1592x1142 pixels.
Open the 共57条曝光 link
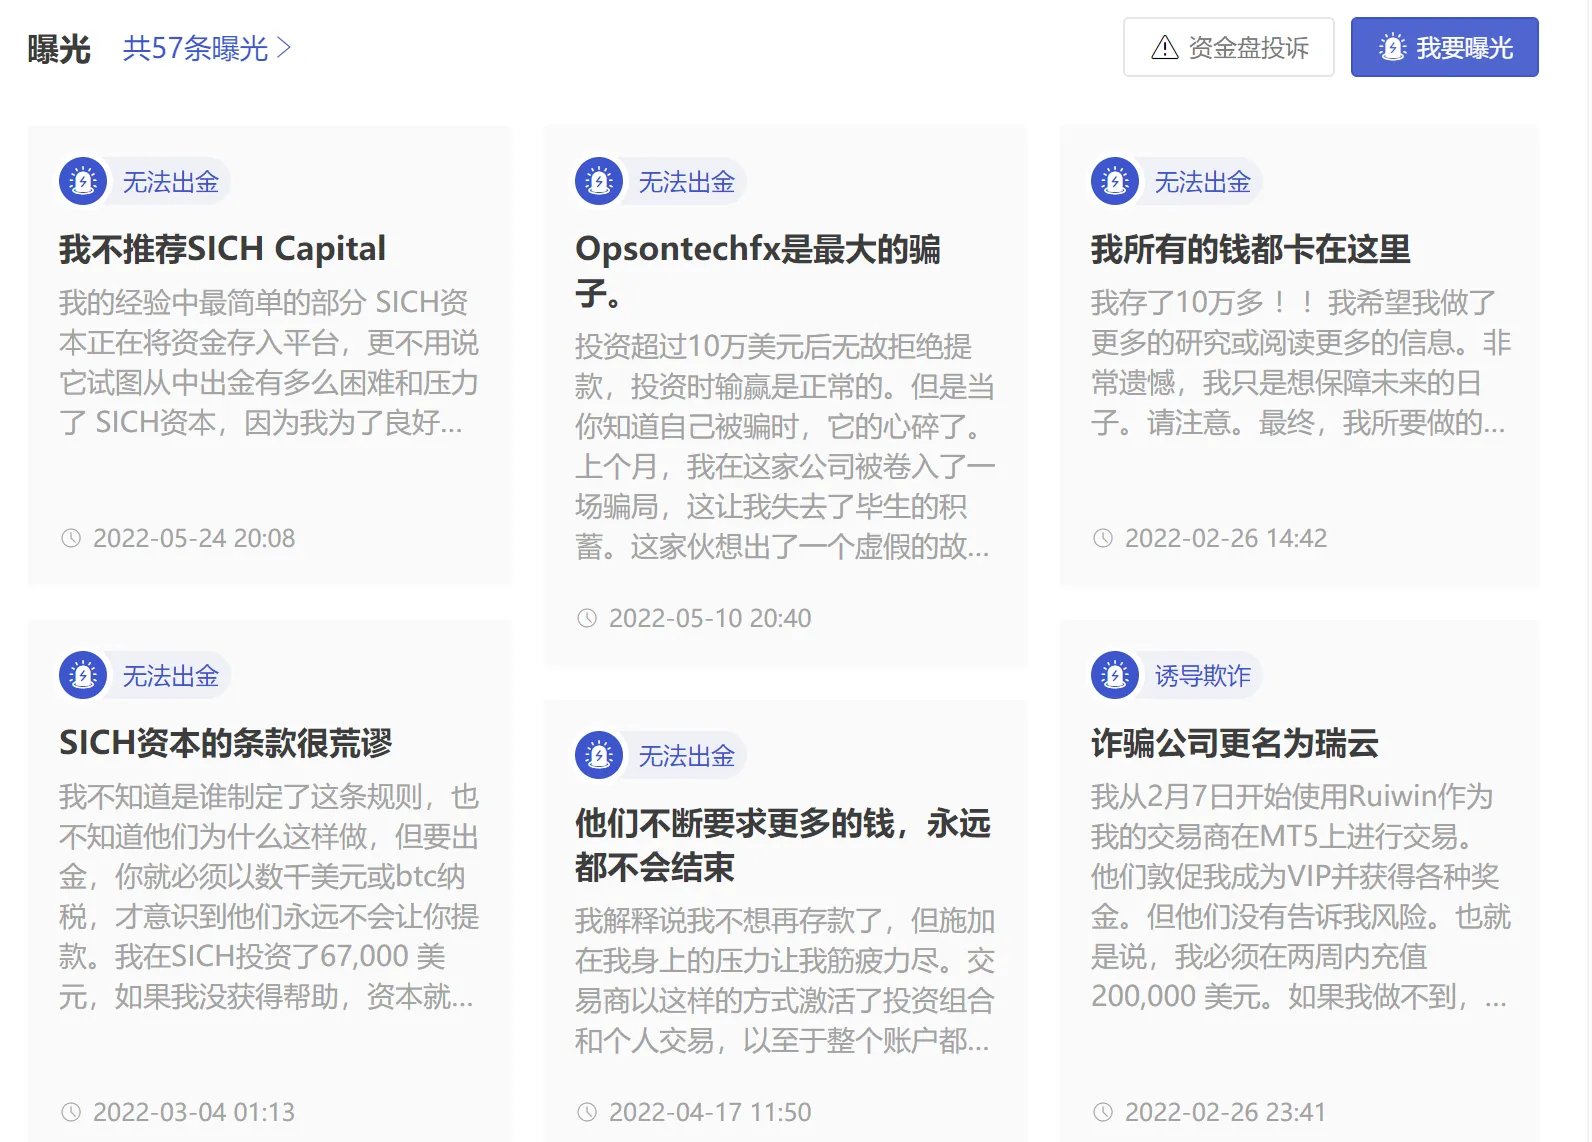click(x=206, y=48)
